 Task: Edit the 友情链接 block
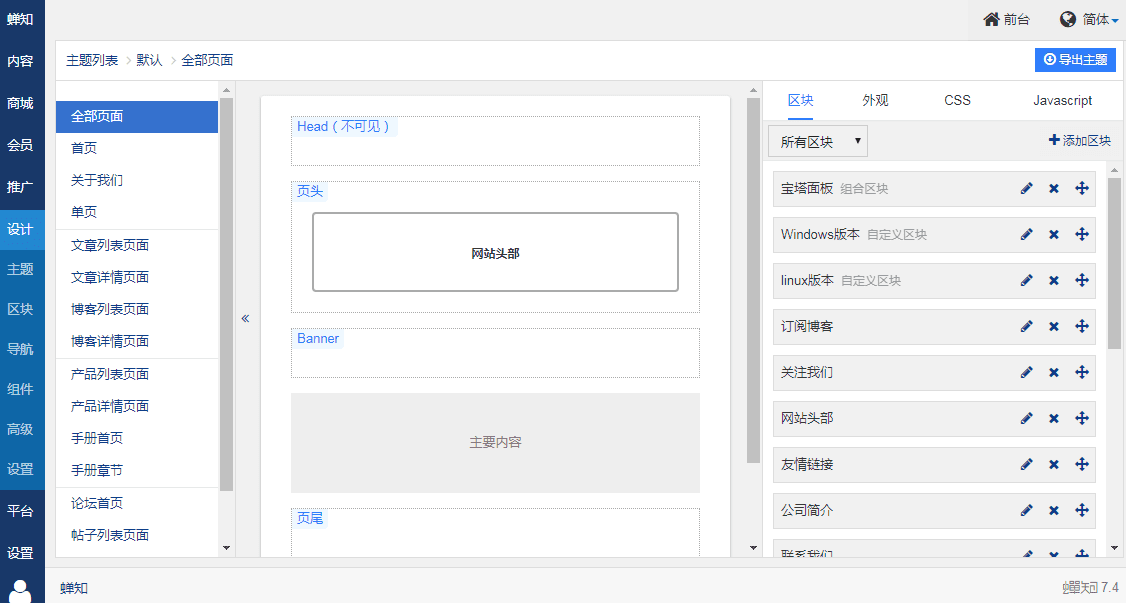click(1026, 465)
